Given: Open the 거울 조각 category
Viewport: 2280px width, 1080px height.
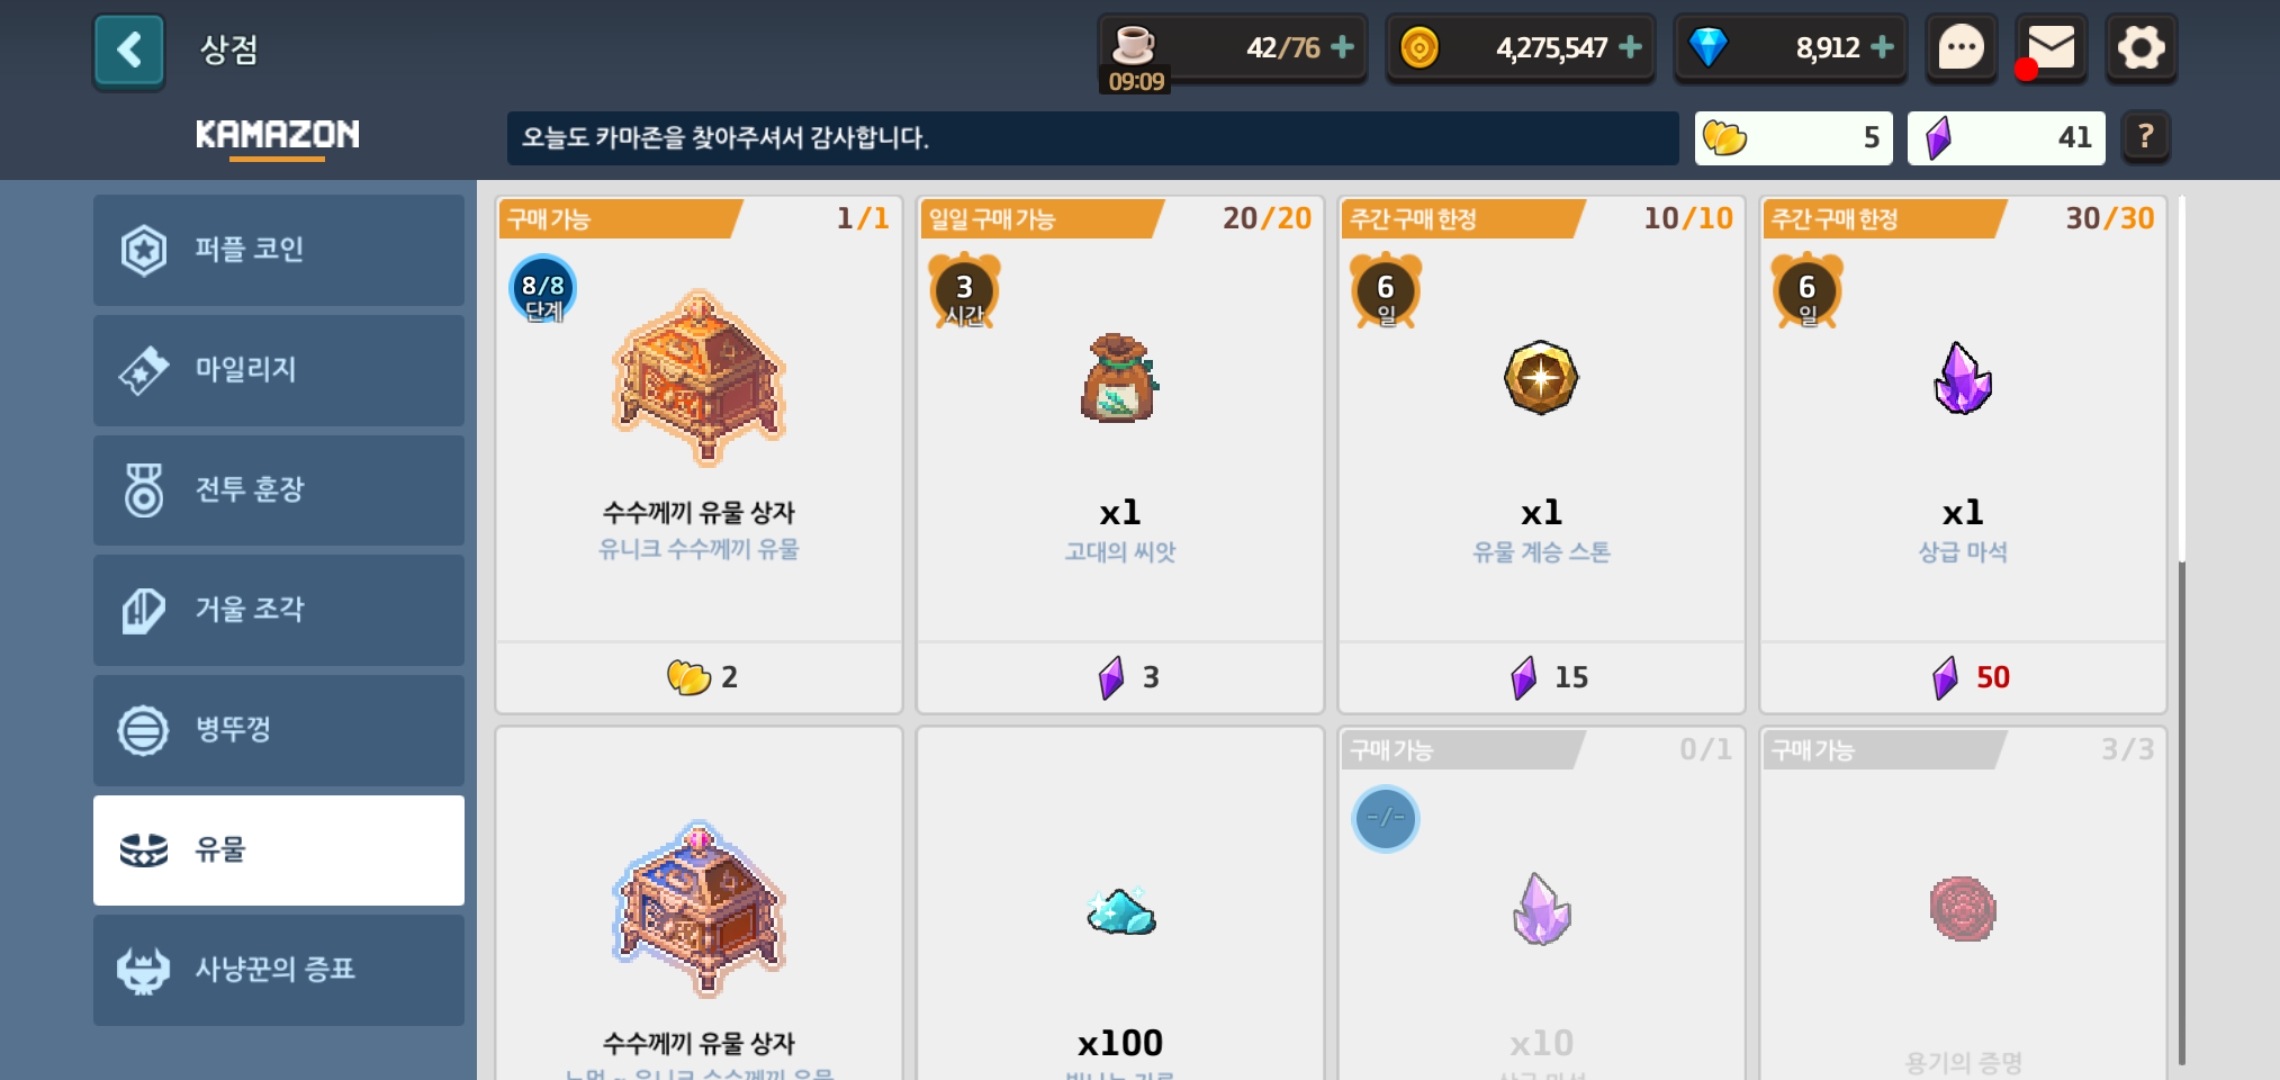Looking at the screenshot, I should (x=279, y=610).
